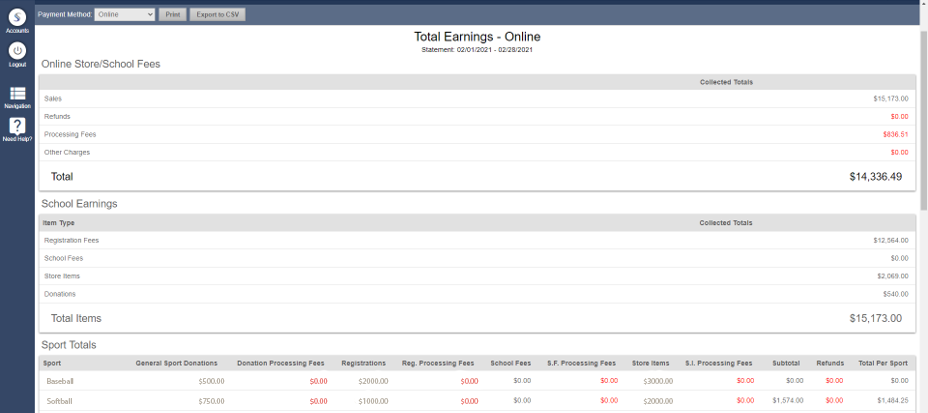Click Softball total per sport $1,484.25
Viewport: 928px width, 413px height.
pos(892,401)
